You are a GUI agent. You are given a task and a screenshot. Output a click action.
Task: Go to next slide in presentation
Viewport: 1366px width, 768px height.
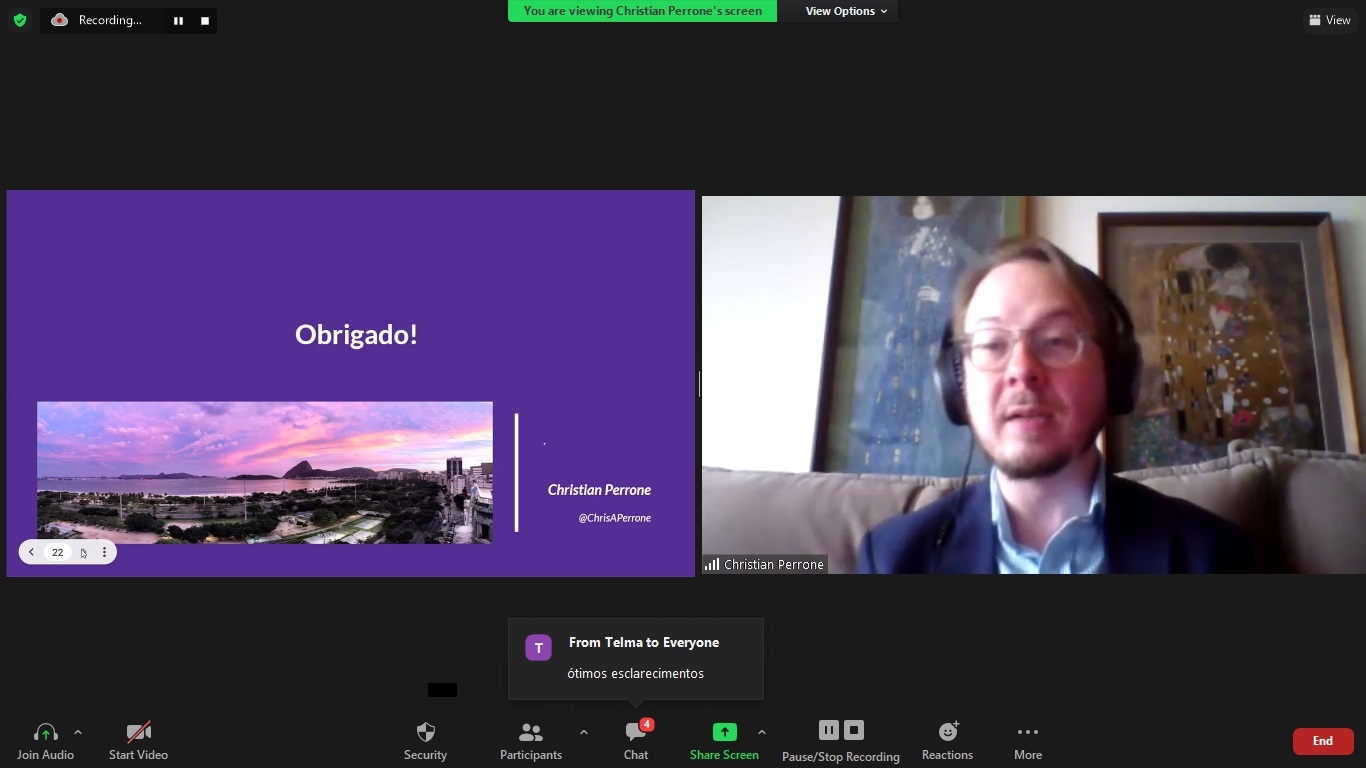(84, 552)
